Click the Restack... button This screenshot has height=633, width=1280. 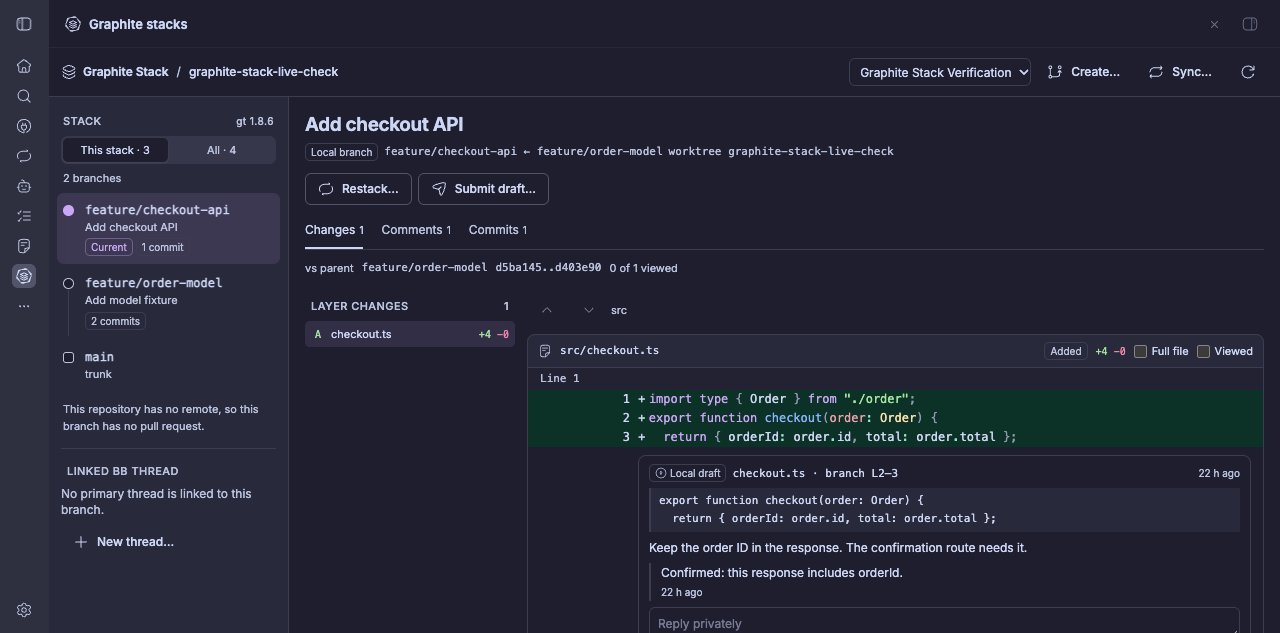tap(358, 189)
